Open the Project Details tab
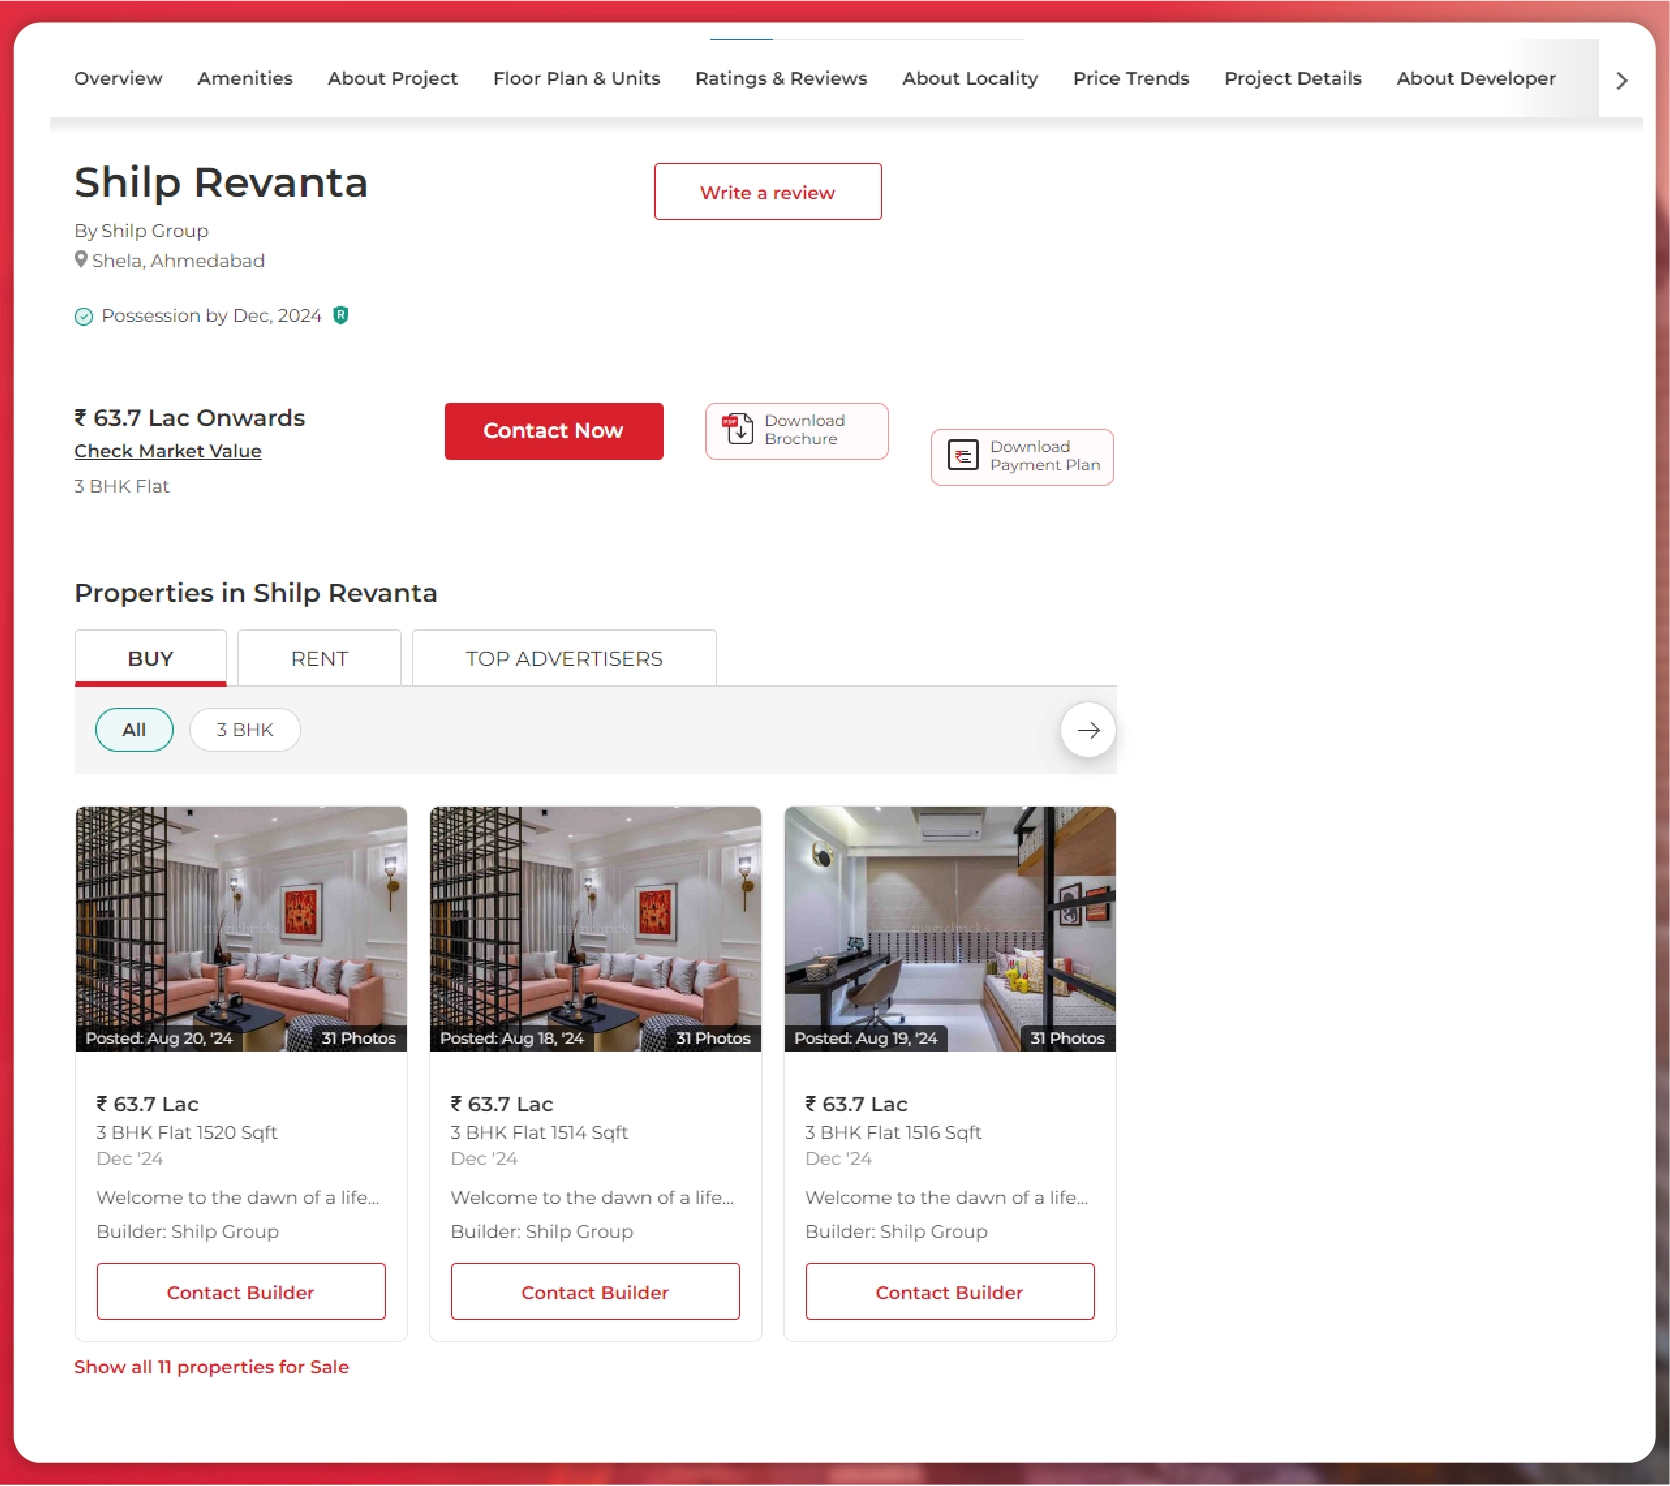The width and height of the screenshot is (1670, 1486). click(1293, 79)
